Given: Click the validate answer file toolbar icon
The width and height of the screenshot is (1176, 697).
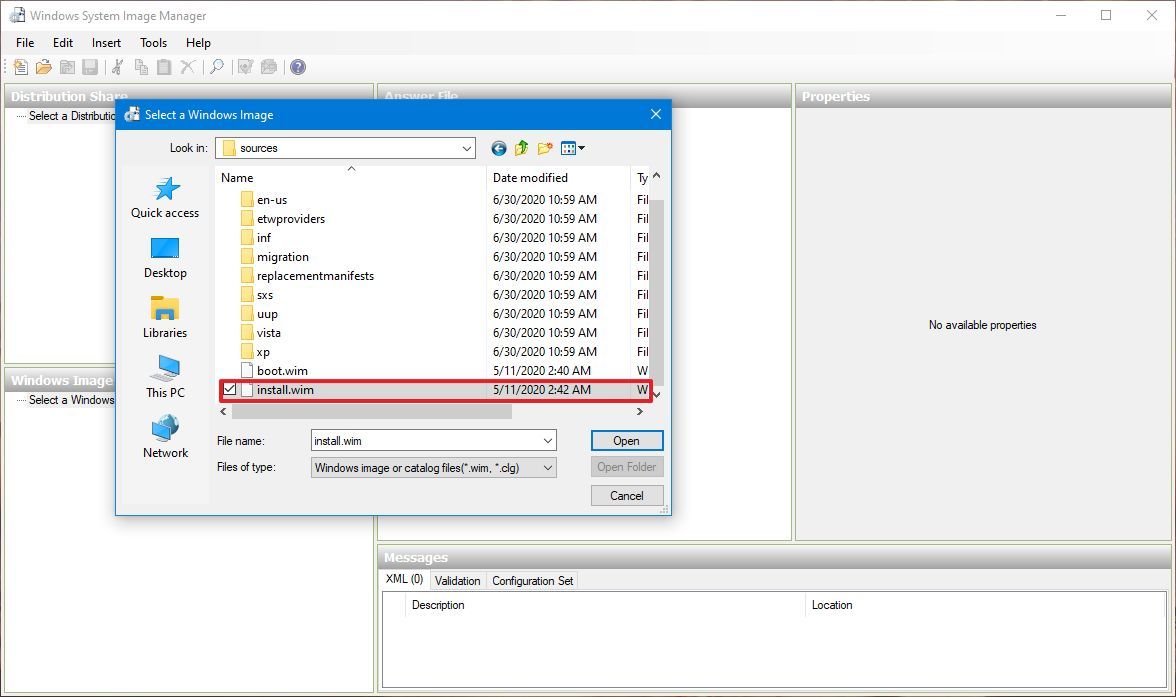Looking at the screenshot, I should [x=245, y=67].
